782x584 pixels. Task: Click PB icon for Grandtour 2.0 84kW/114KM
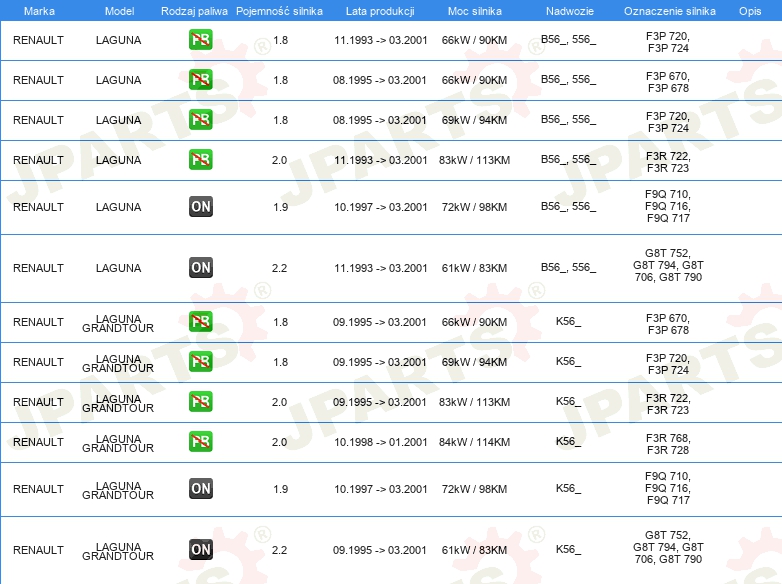(200, 441)
